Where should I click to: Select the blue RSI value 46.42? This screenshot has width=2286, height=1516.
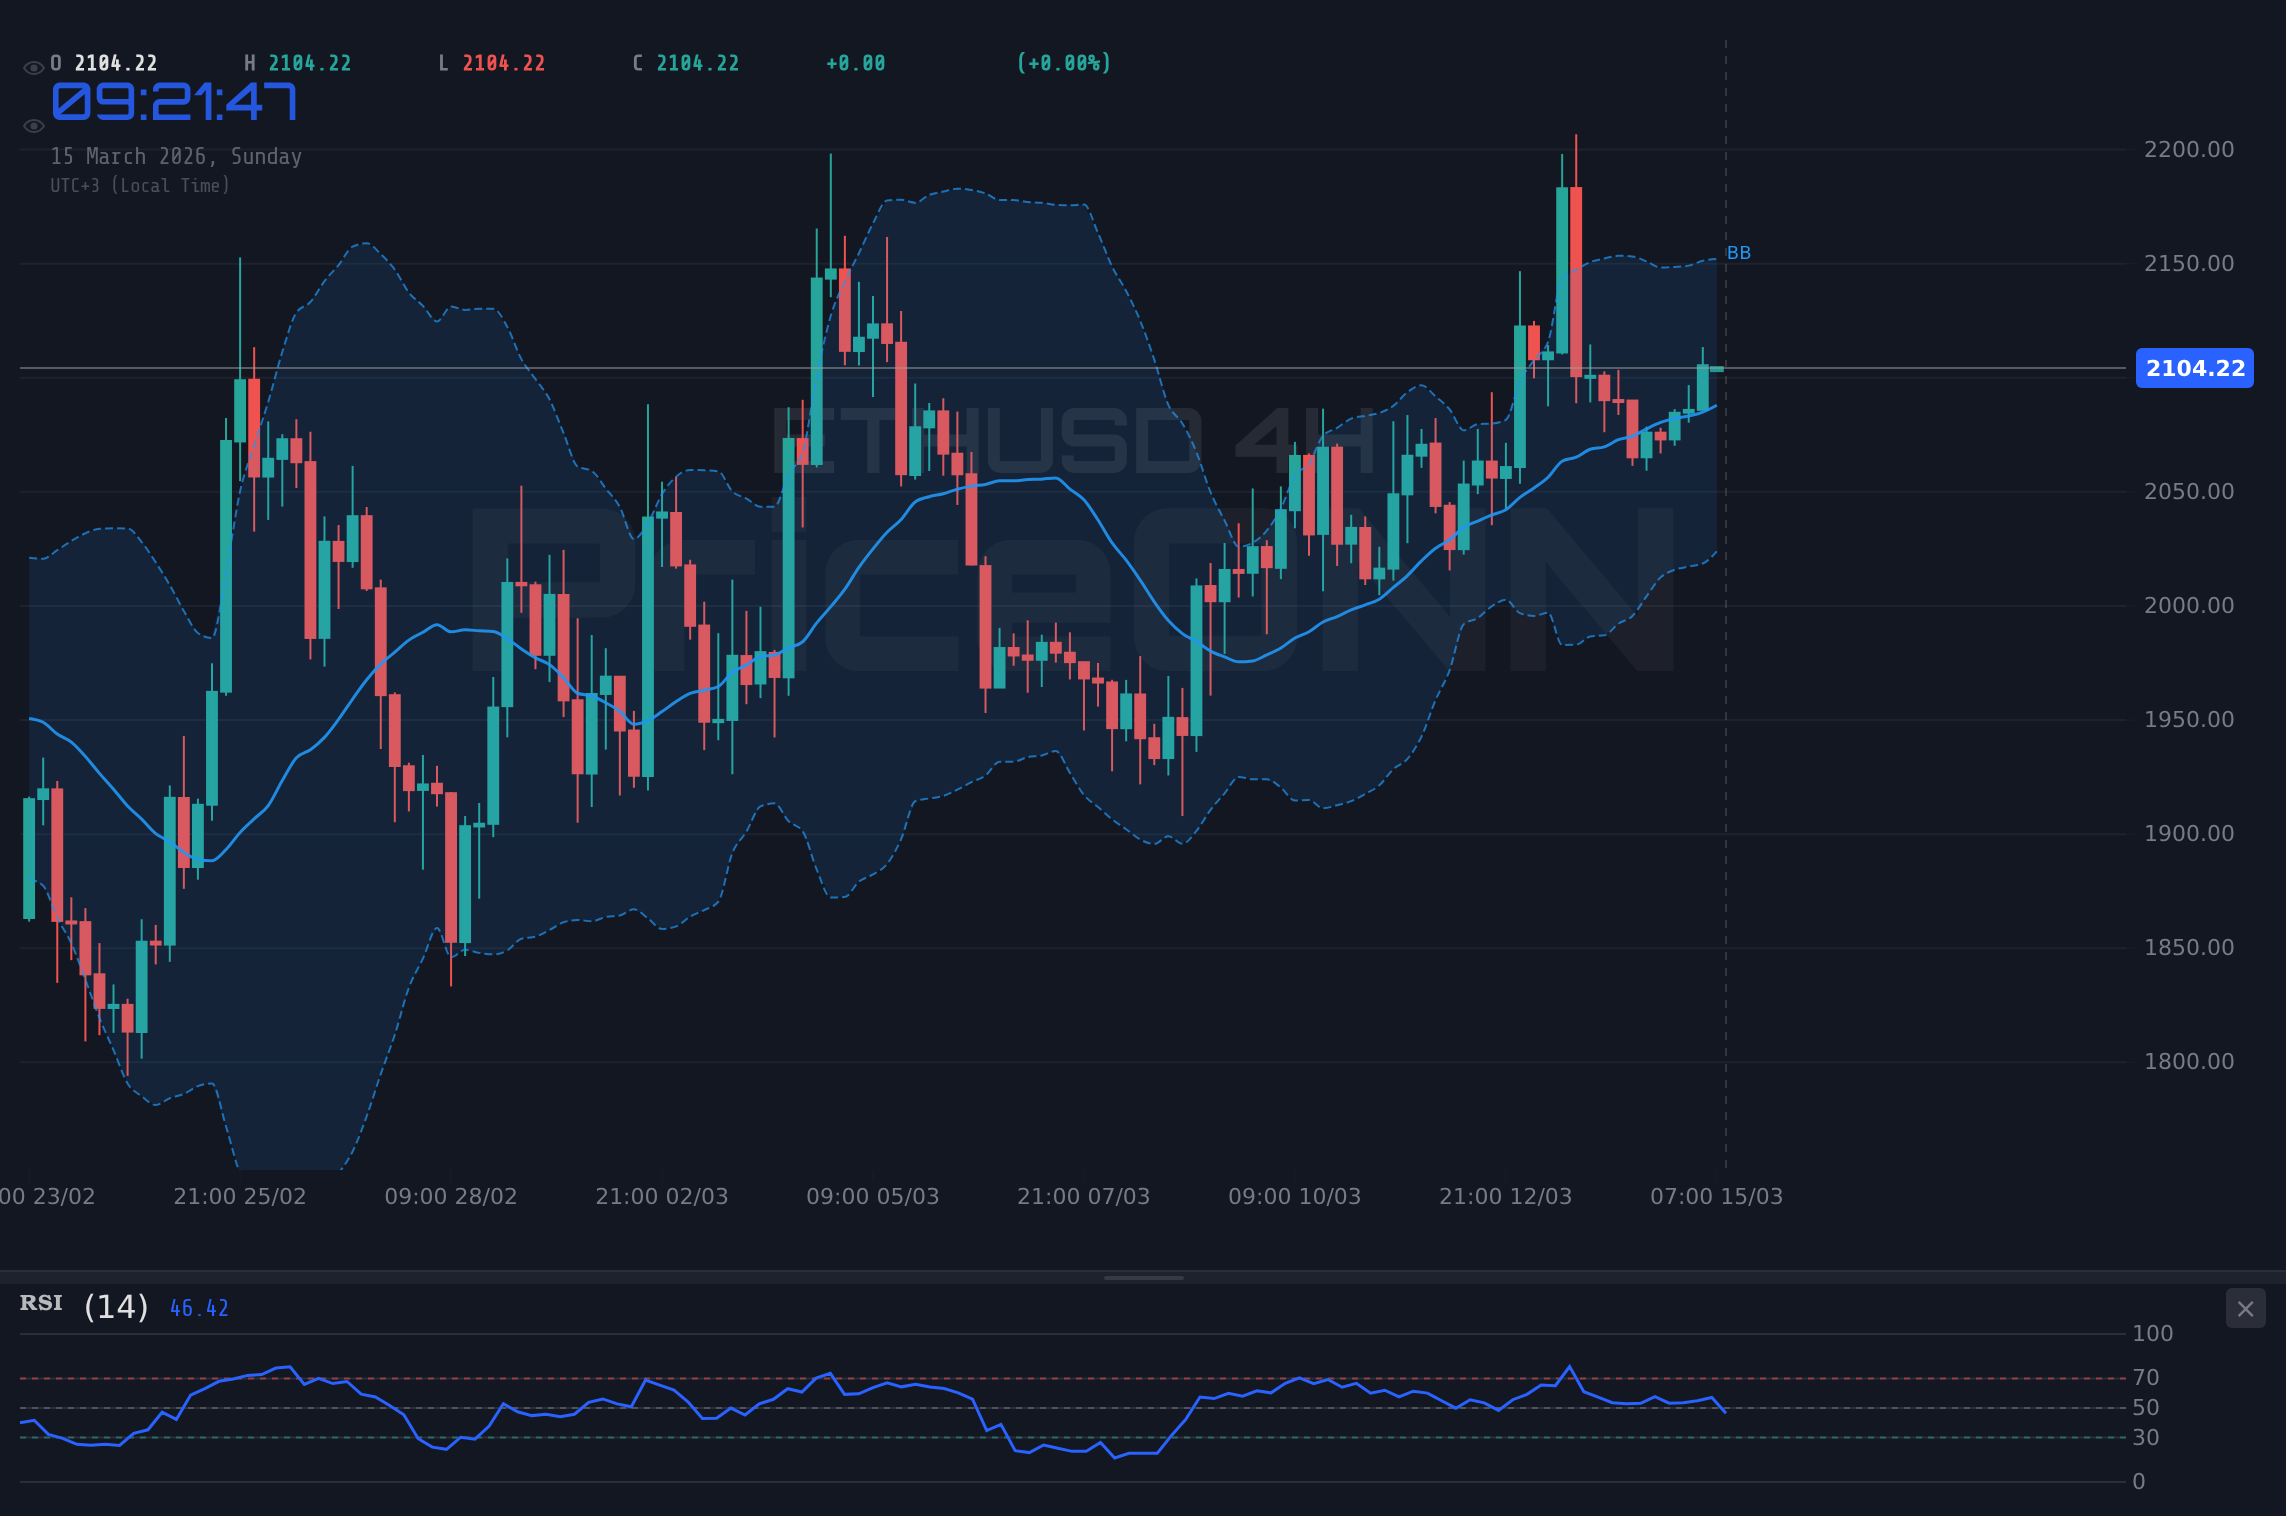pos(197,1306)
